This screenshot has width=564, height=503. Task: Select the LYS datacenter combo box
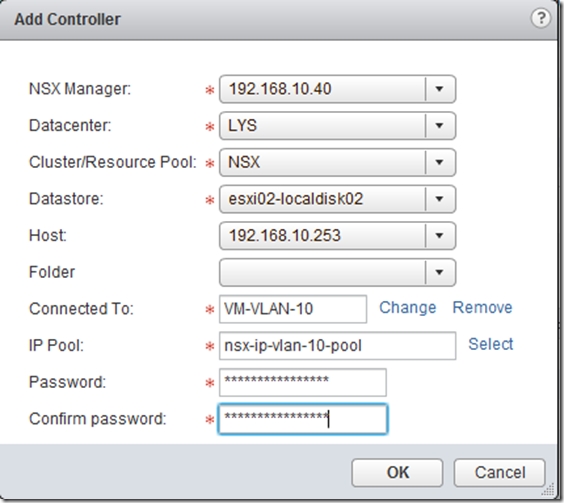[x=337, y=126]
